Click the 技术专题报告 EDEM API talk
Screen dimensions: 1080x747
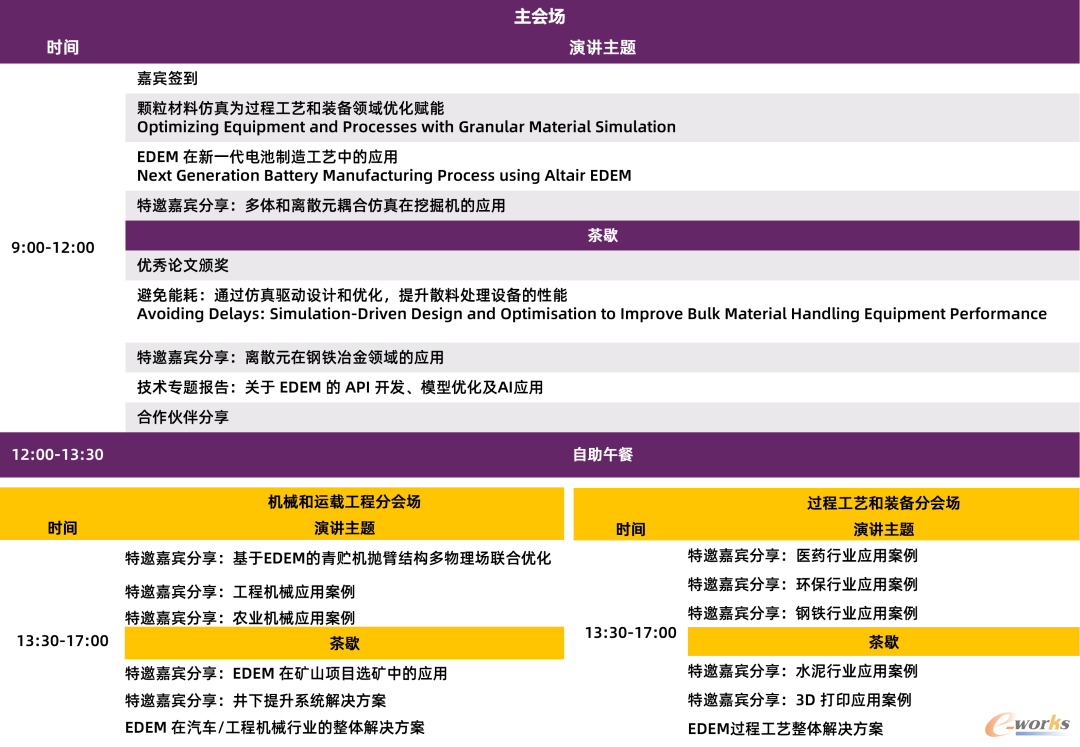coord(340,387)
